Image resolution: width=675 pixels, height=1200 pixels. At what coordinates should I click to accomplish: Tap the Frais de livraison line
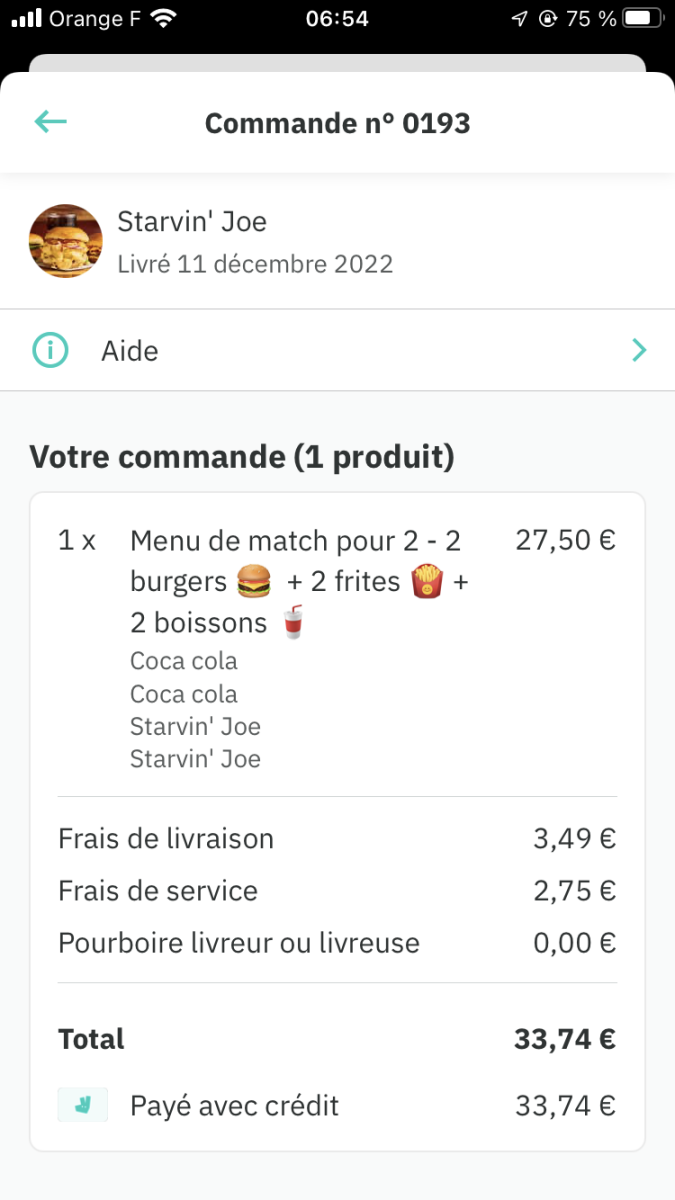(166, 838)
